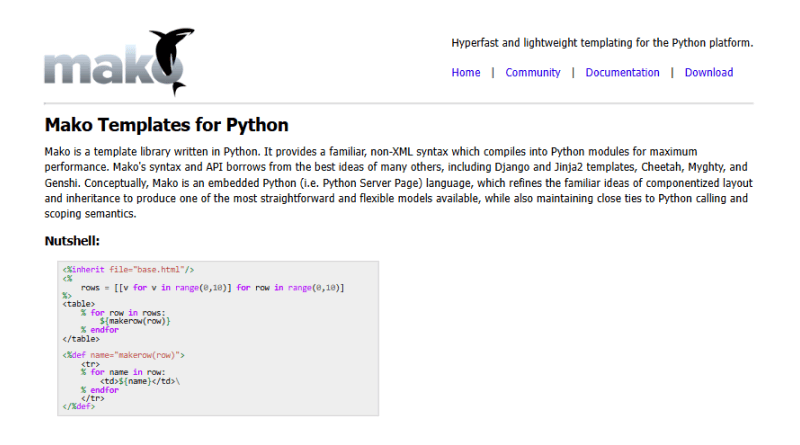Click the Mako shark logo

coord(119,62)
